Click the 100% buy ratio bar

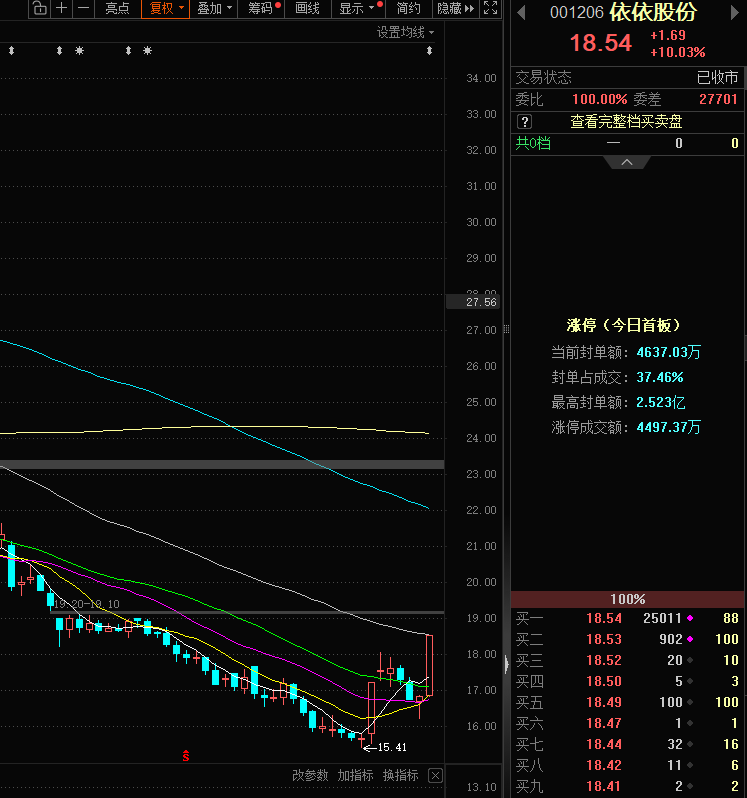(x=627, y=599)
